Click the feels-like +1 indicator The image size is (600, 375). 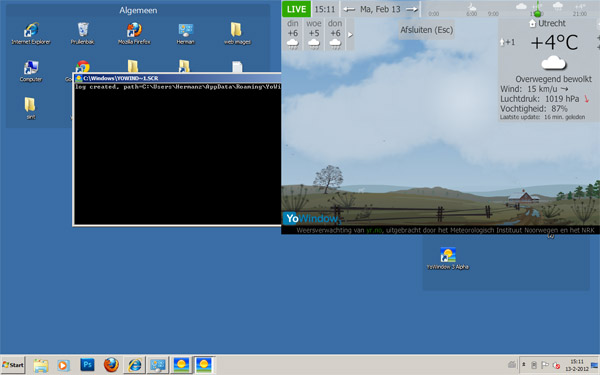508,42
